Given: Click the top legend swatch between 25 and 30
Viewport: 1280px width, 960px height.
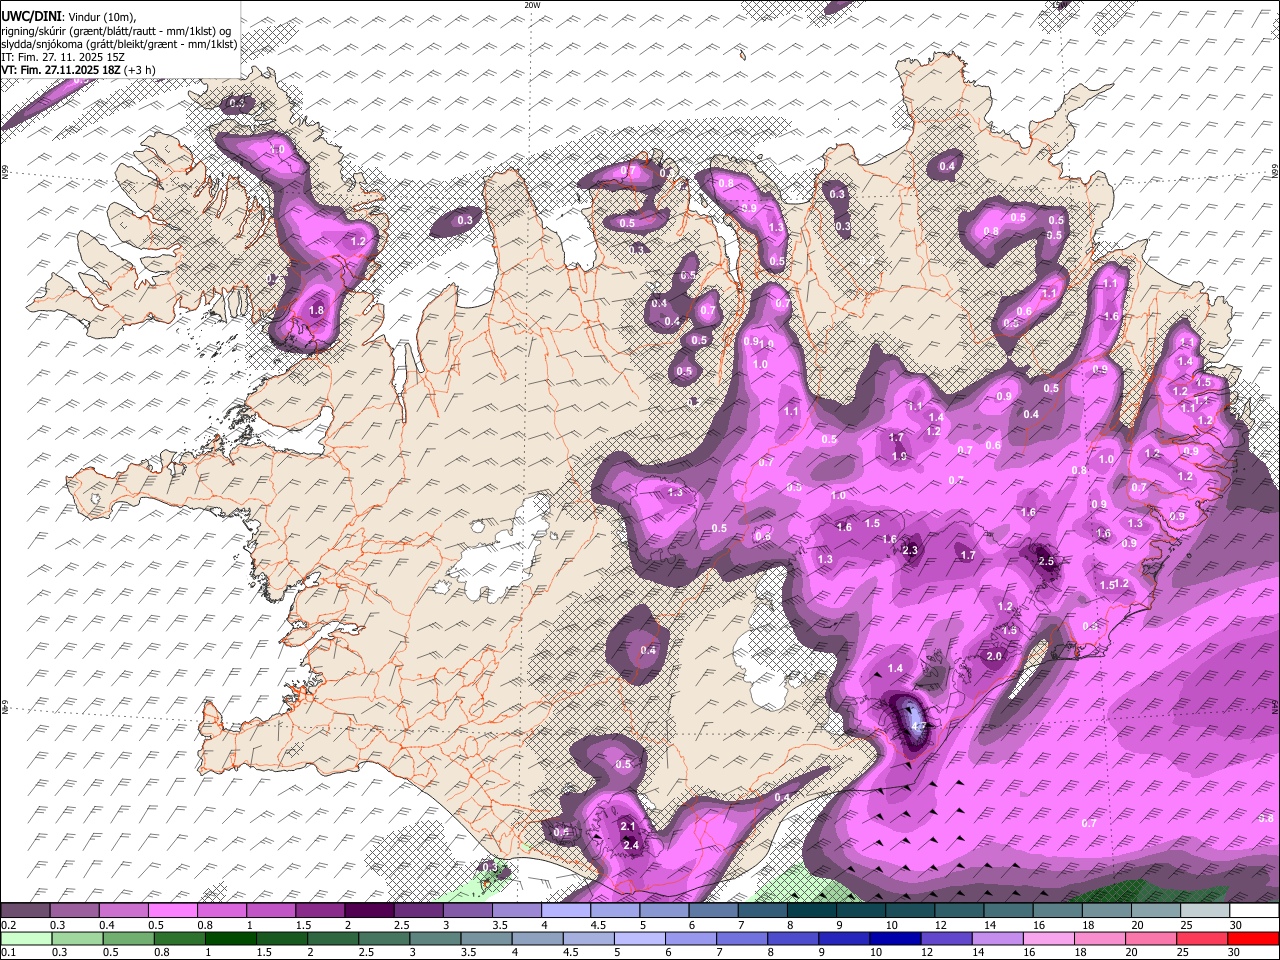Looking at the screenshot, I should pos(1204,911).
